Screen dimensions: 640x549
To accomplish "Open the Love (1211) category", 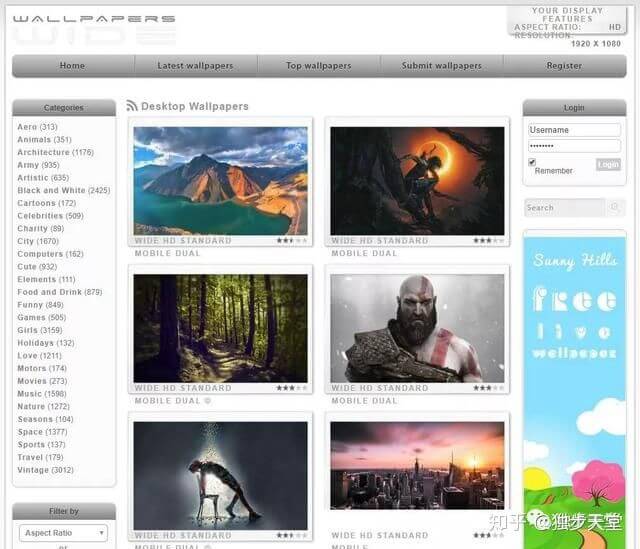I will click(x=39, y=356).
